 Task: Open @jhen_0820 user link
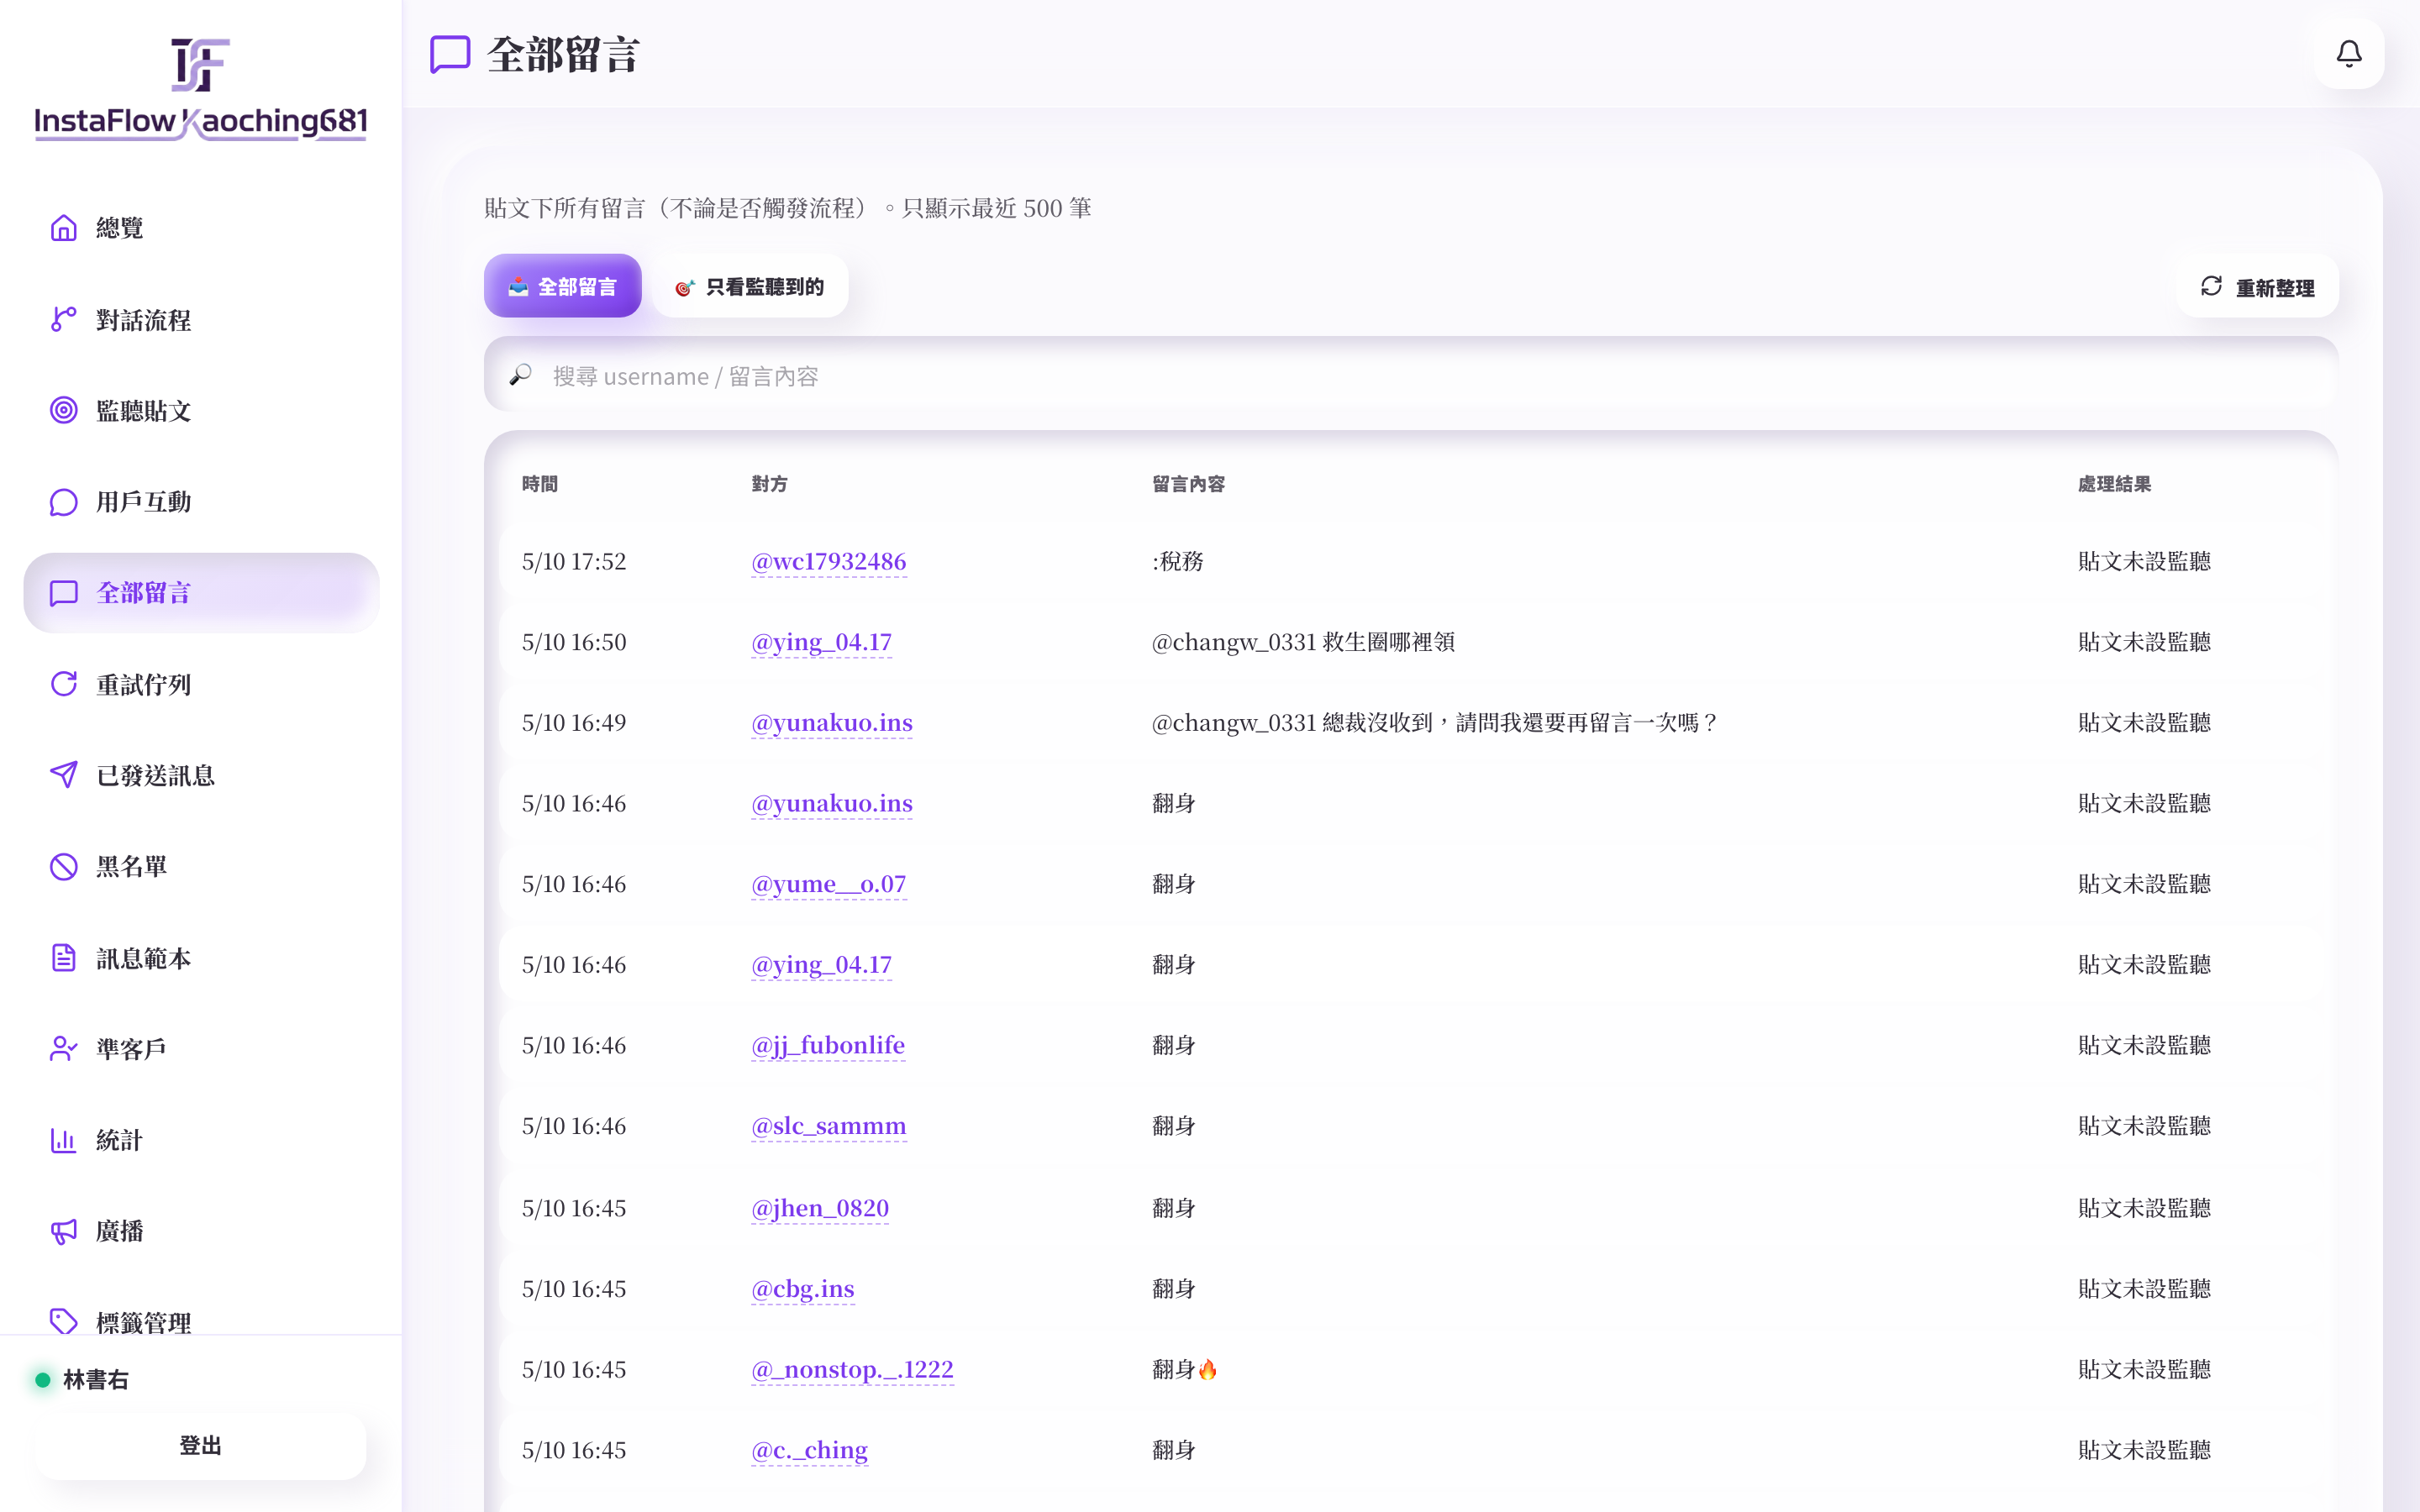820,1208
